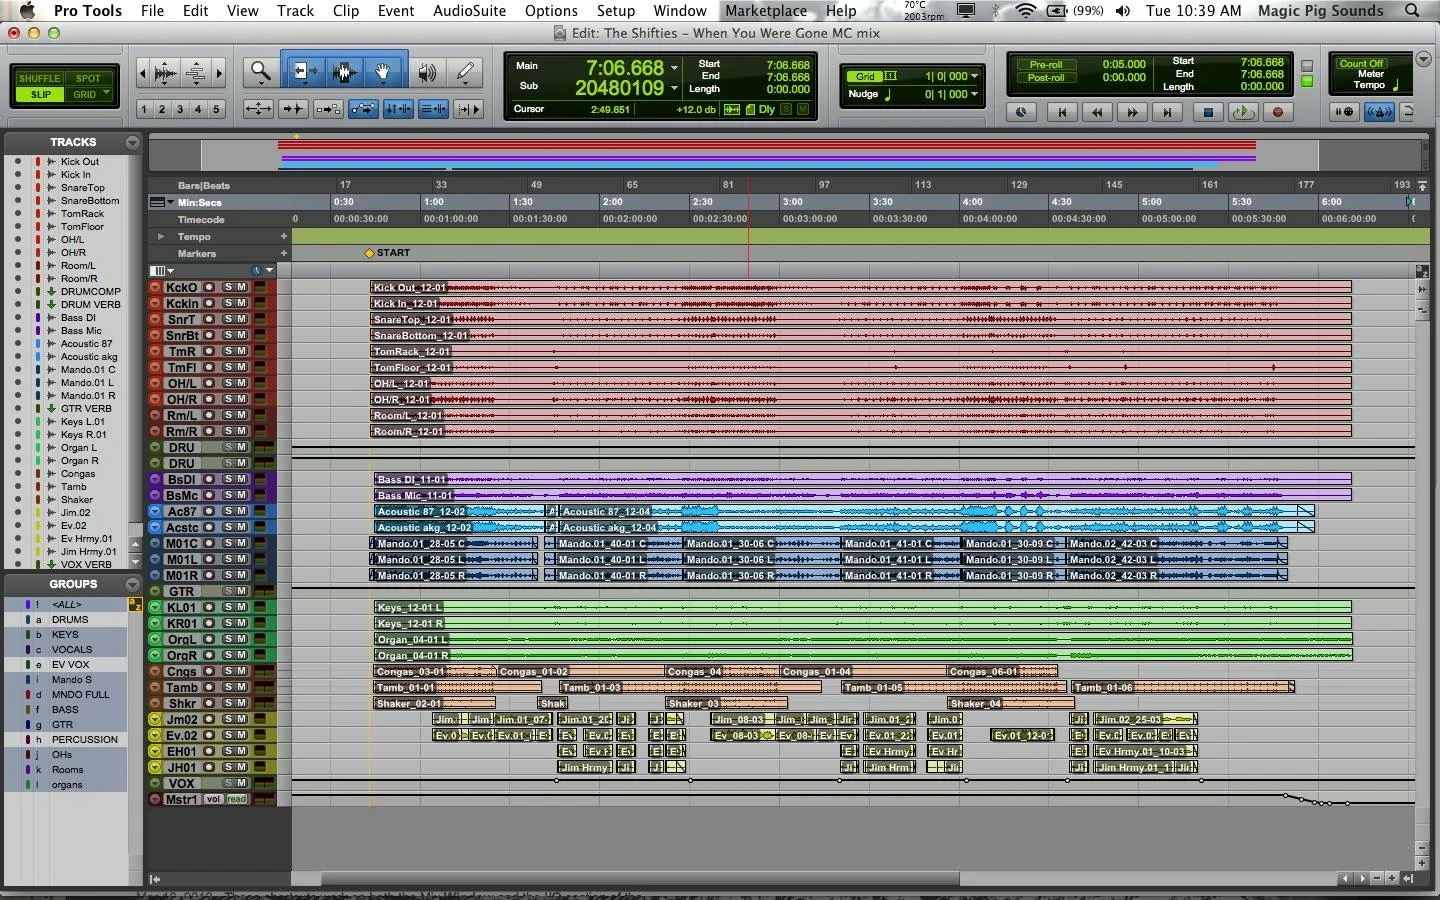Toggle Link Timeline and Edit Selection
Image resolution: width=1440 pixels, height=900 pixels.
click(398, 109)
